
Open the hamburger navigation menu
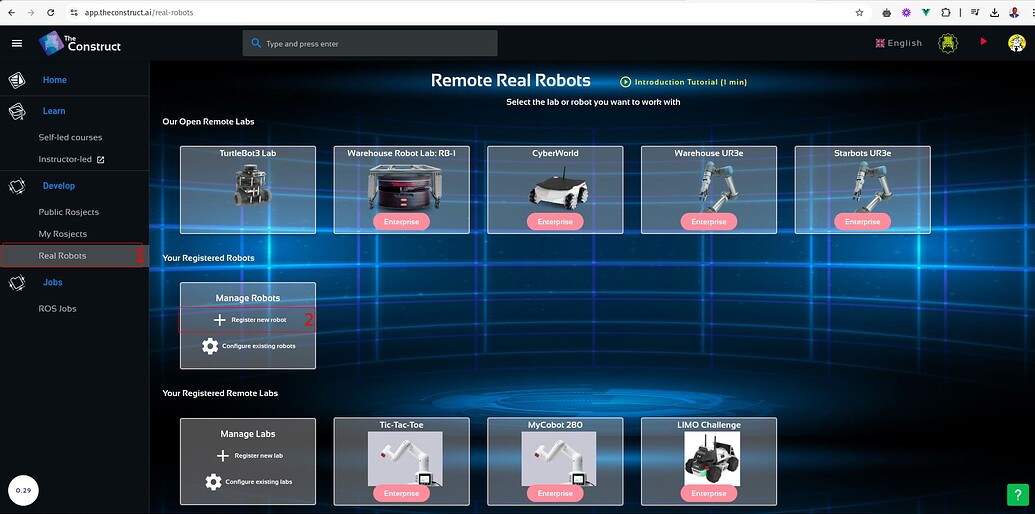point(17,44)
